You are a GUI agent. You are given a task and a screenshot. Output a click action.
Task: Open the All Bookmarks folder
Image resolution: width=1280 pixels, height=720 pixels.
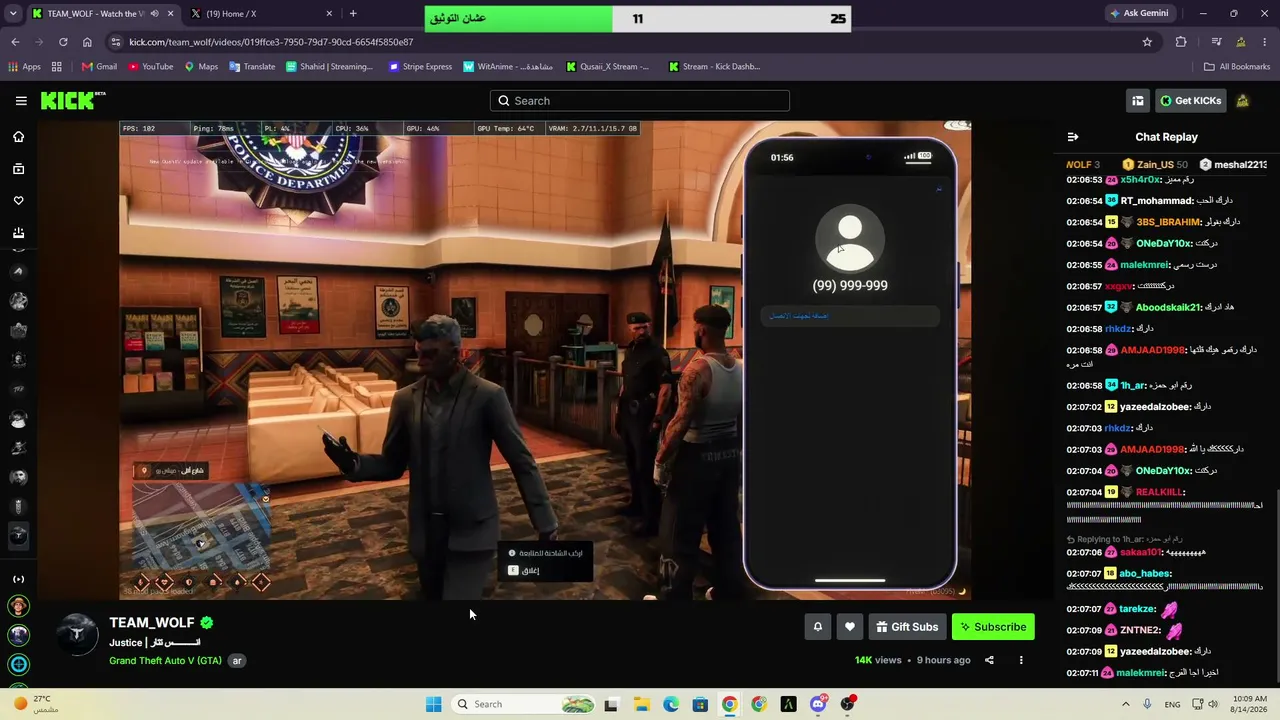click(1237, 67)
